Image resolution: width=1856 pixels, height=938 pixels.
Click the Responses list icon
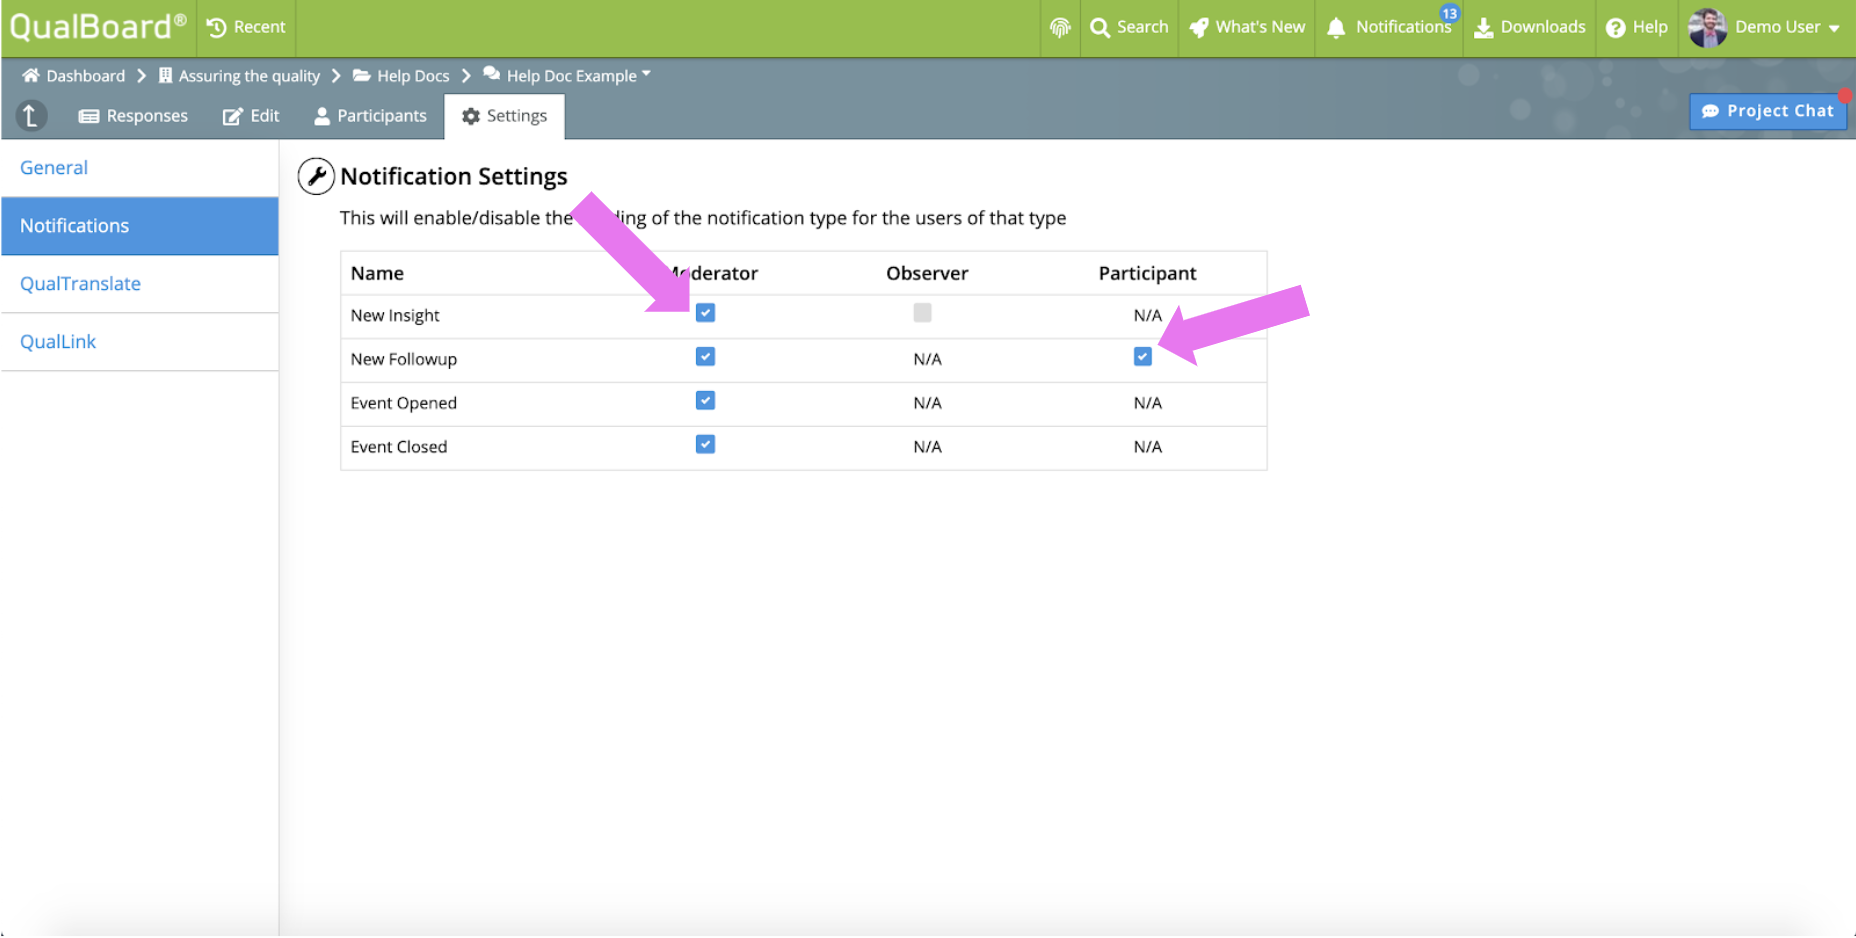click(89, 116)
